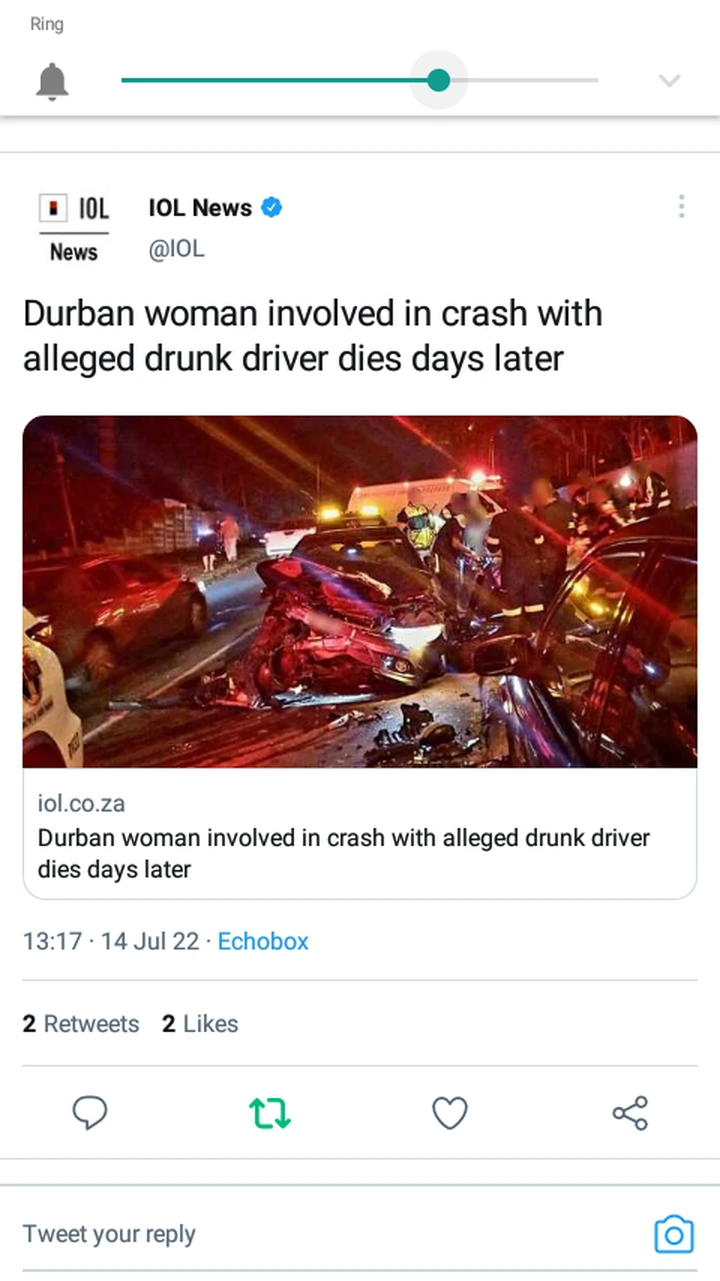Open the crash photo in article card

(360, 592)
